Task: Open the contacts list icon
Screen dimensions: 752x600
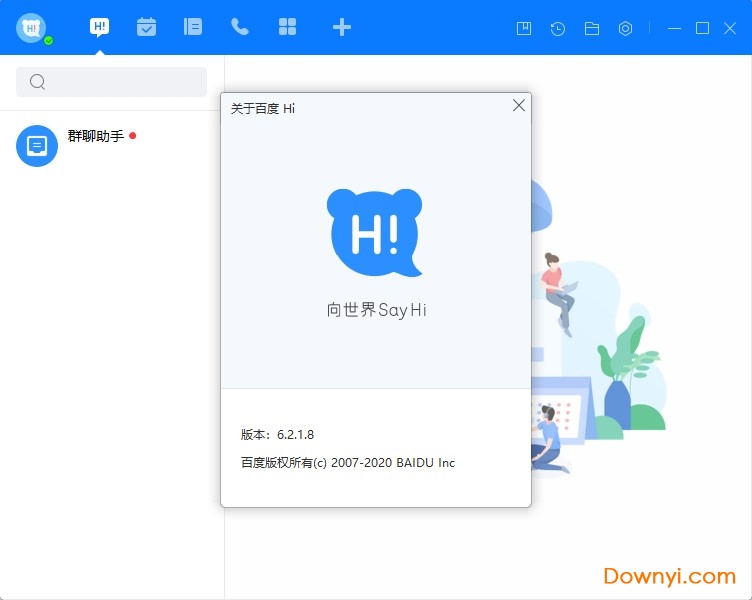Action: click(193, 27)
